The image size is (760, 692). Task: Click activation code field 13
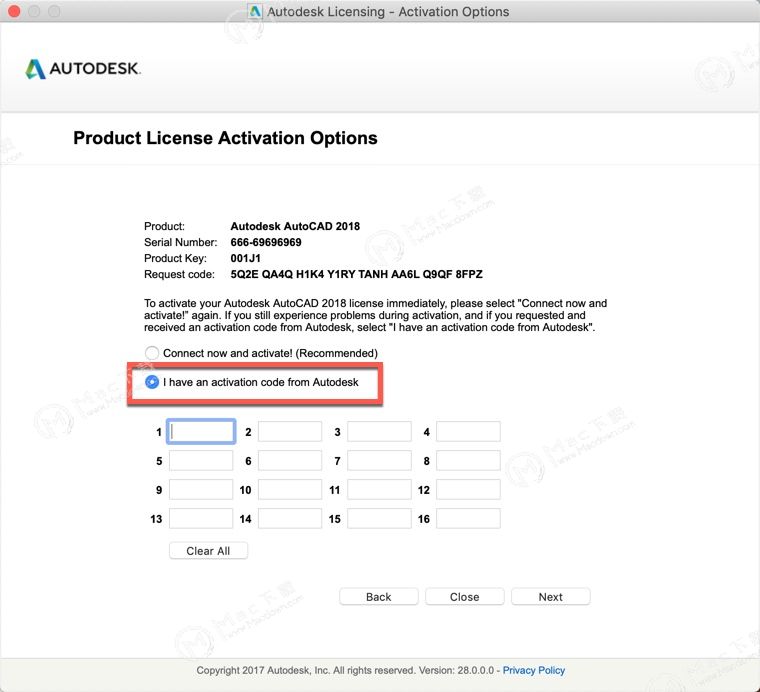coord(201,519)
